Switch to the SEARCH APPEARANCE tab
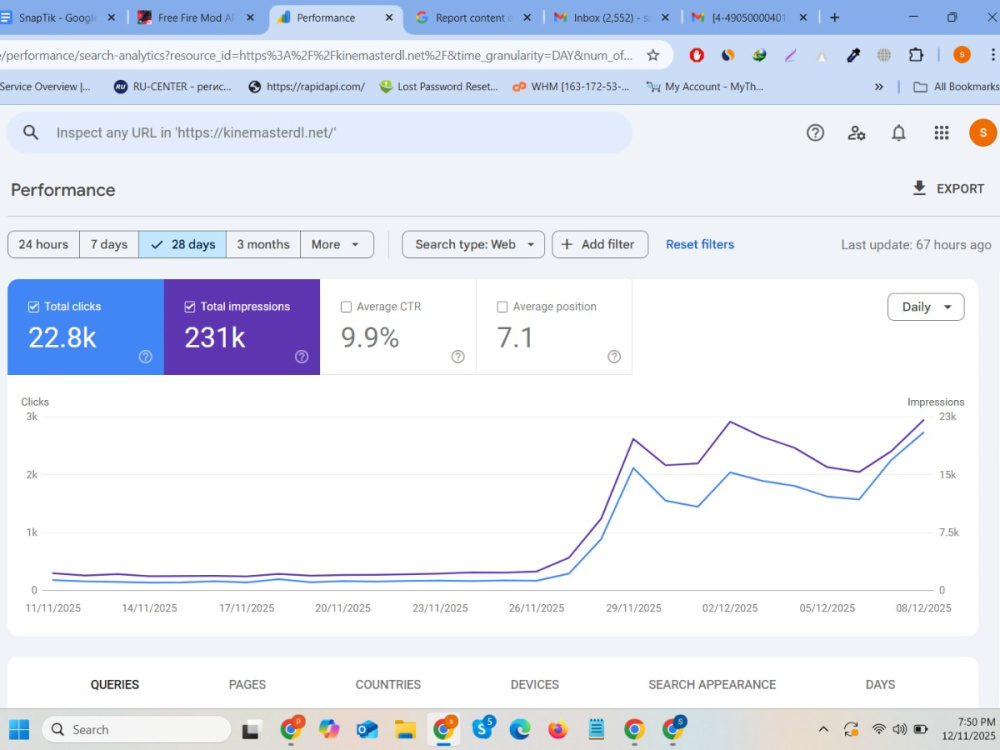The height and width of the screenshot is (750, 1000). tap(712, 684)
